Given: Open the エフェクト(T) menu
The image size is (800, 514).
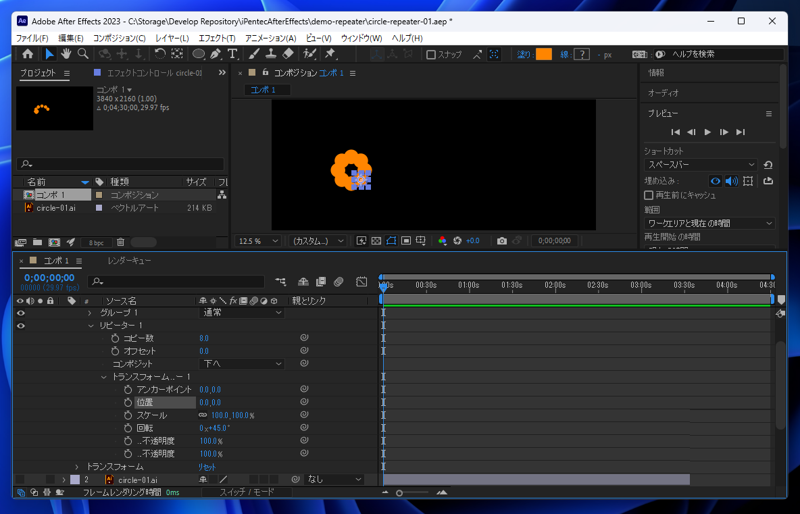Looking at the screenshot, I should tap(216, 38).
